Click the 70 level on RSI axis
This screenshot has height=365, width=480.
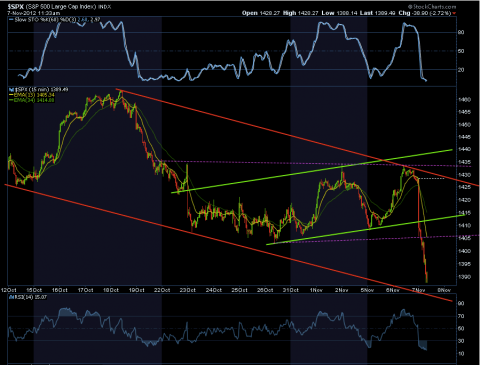click(x=461, y=316)
